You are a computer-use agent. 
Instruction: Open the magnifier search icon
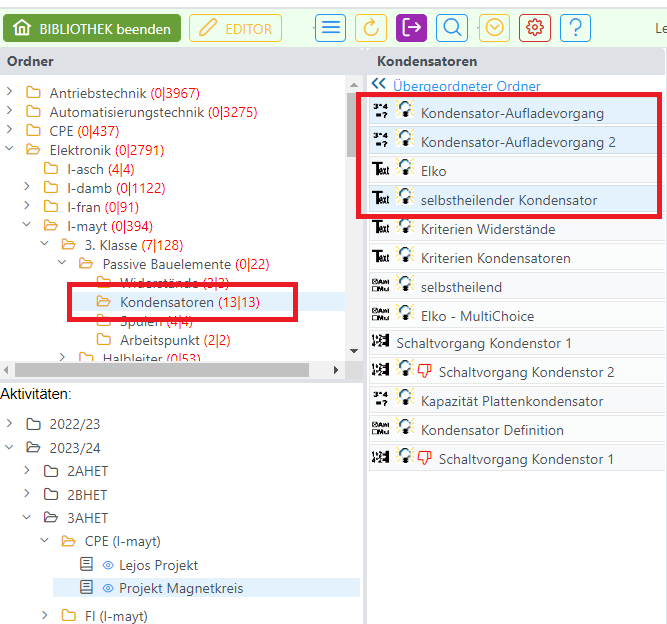451,28
